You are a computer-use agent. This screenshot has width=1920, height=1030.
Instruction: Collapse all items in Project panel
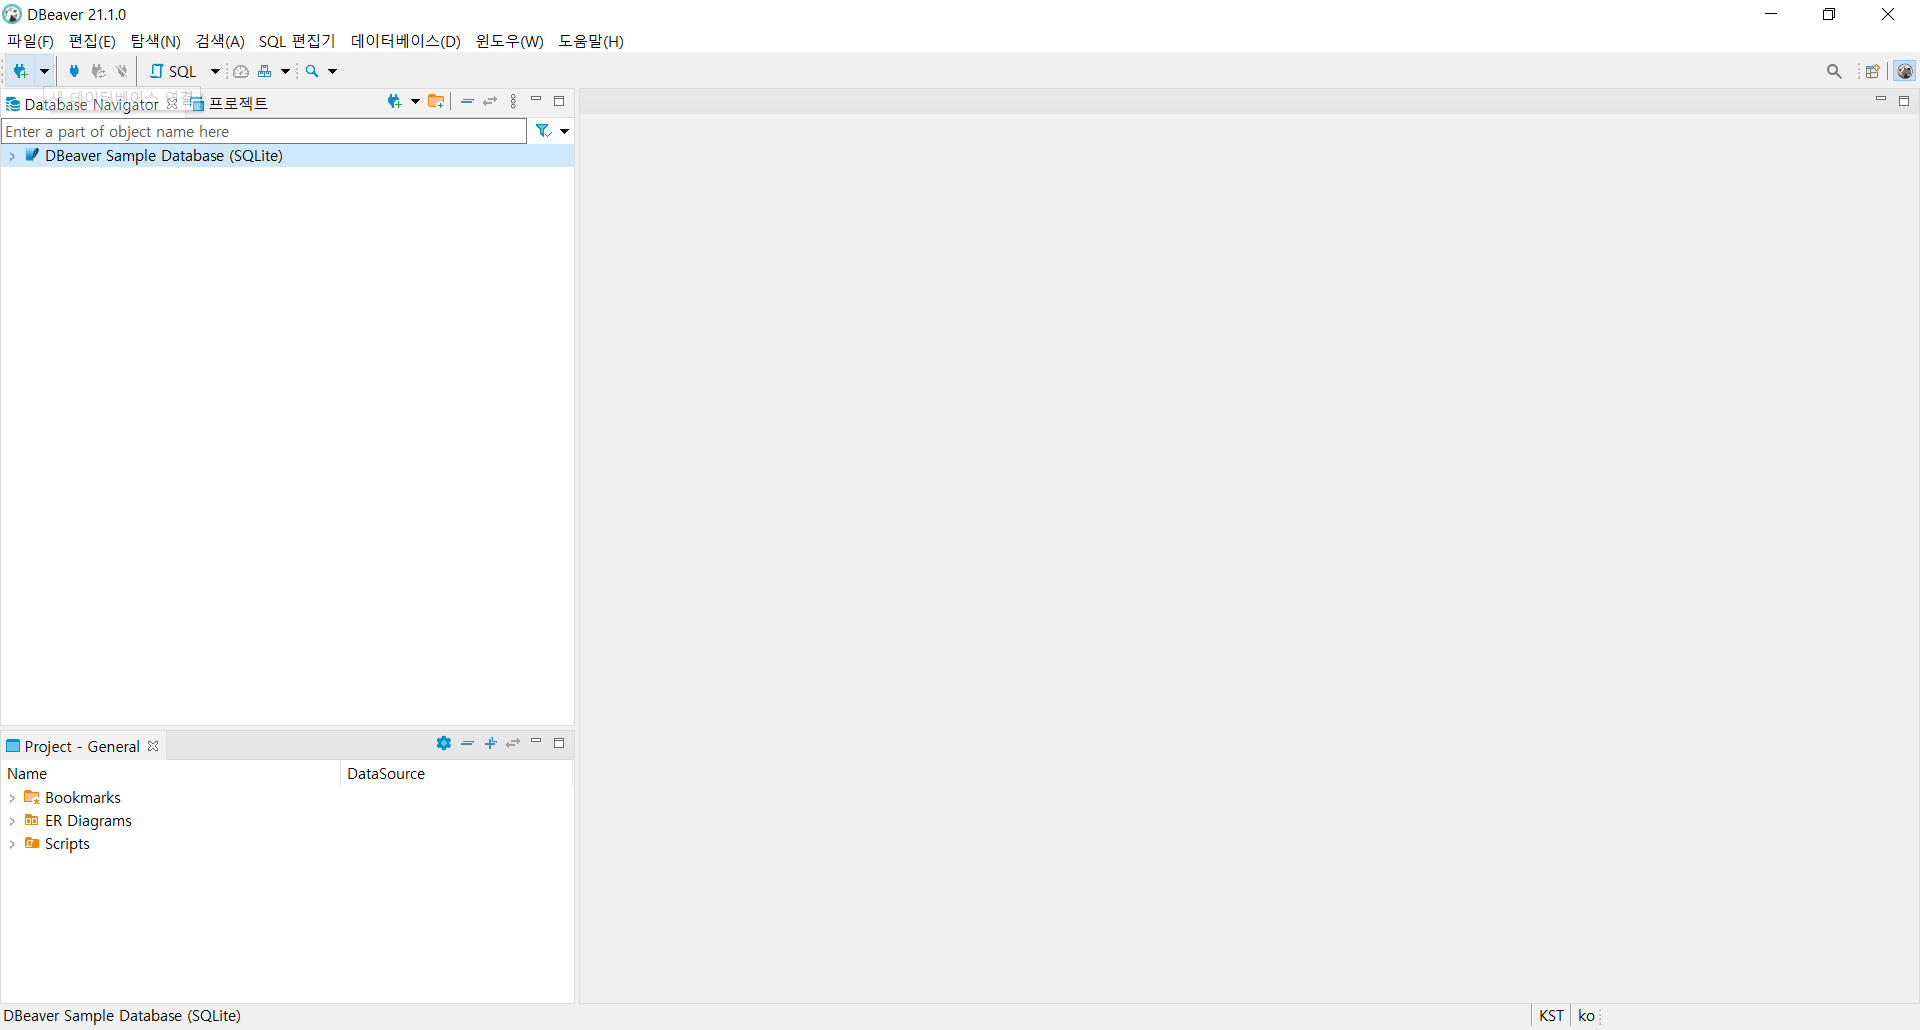pos(467,743)
